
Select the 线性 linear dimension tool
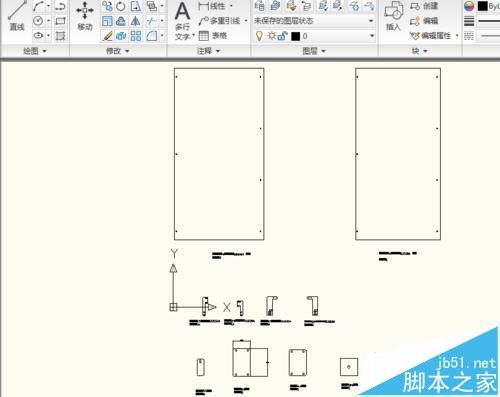tap(211, 6)
